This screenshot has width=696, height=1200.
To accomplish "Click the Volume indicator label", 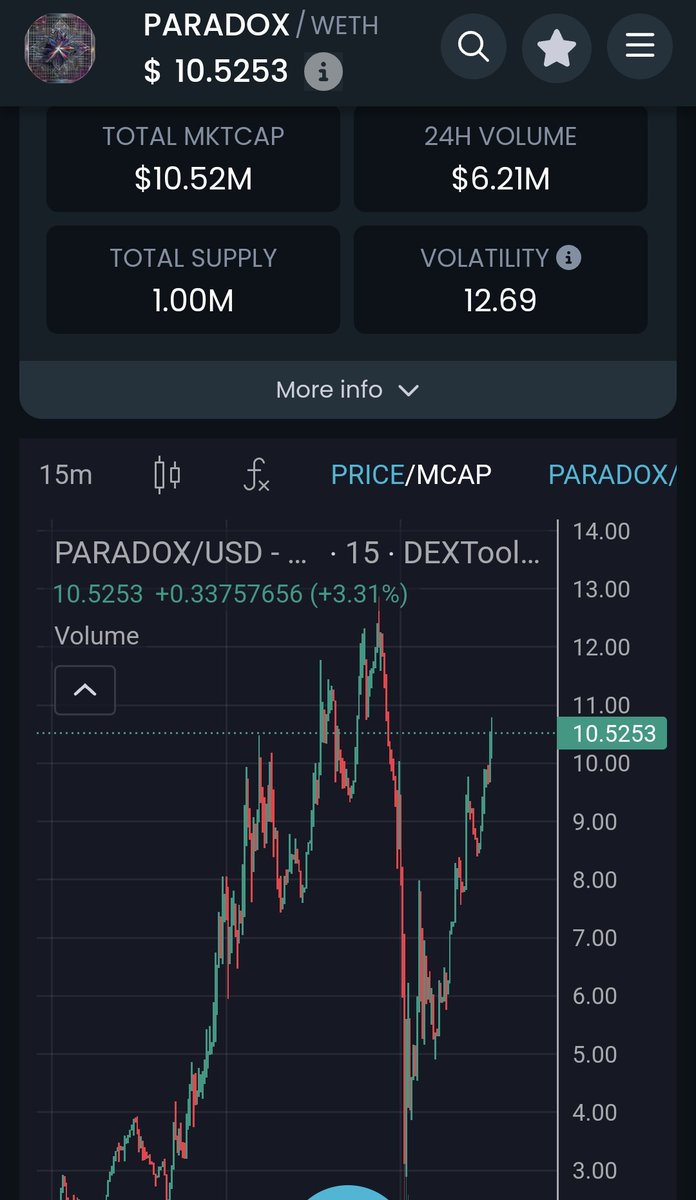I will pos(97,636).
